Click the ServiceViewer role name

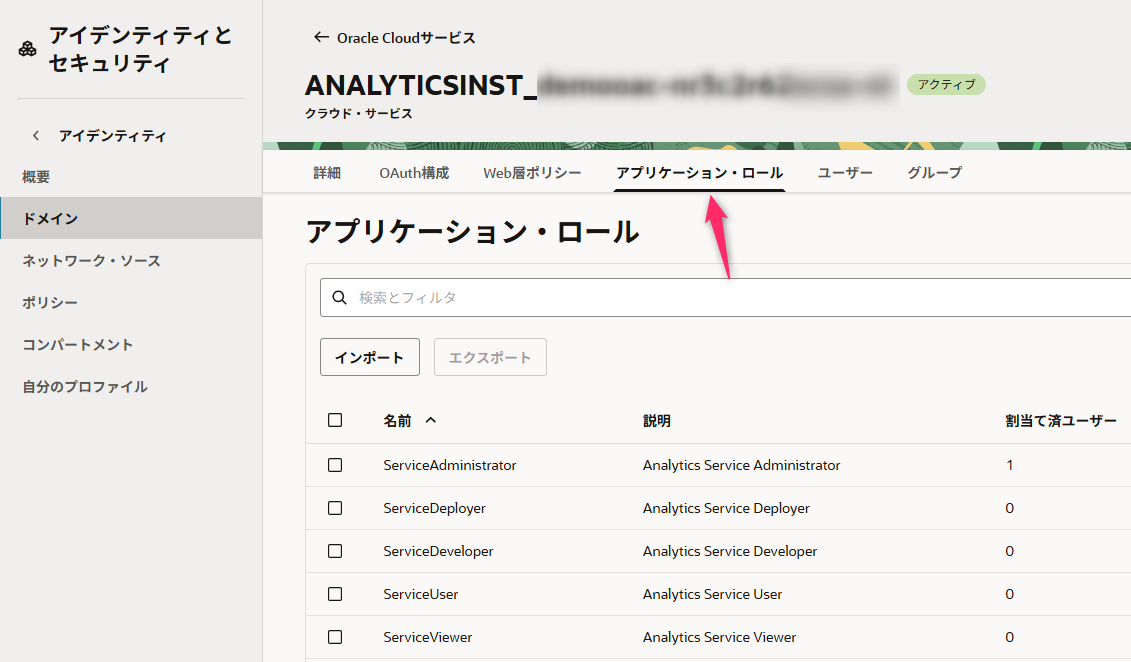point(428,637)
